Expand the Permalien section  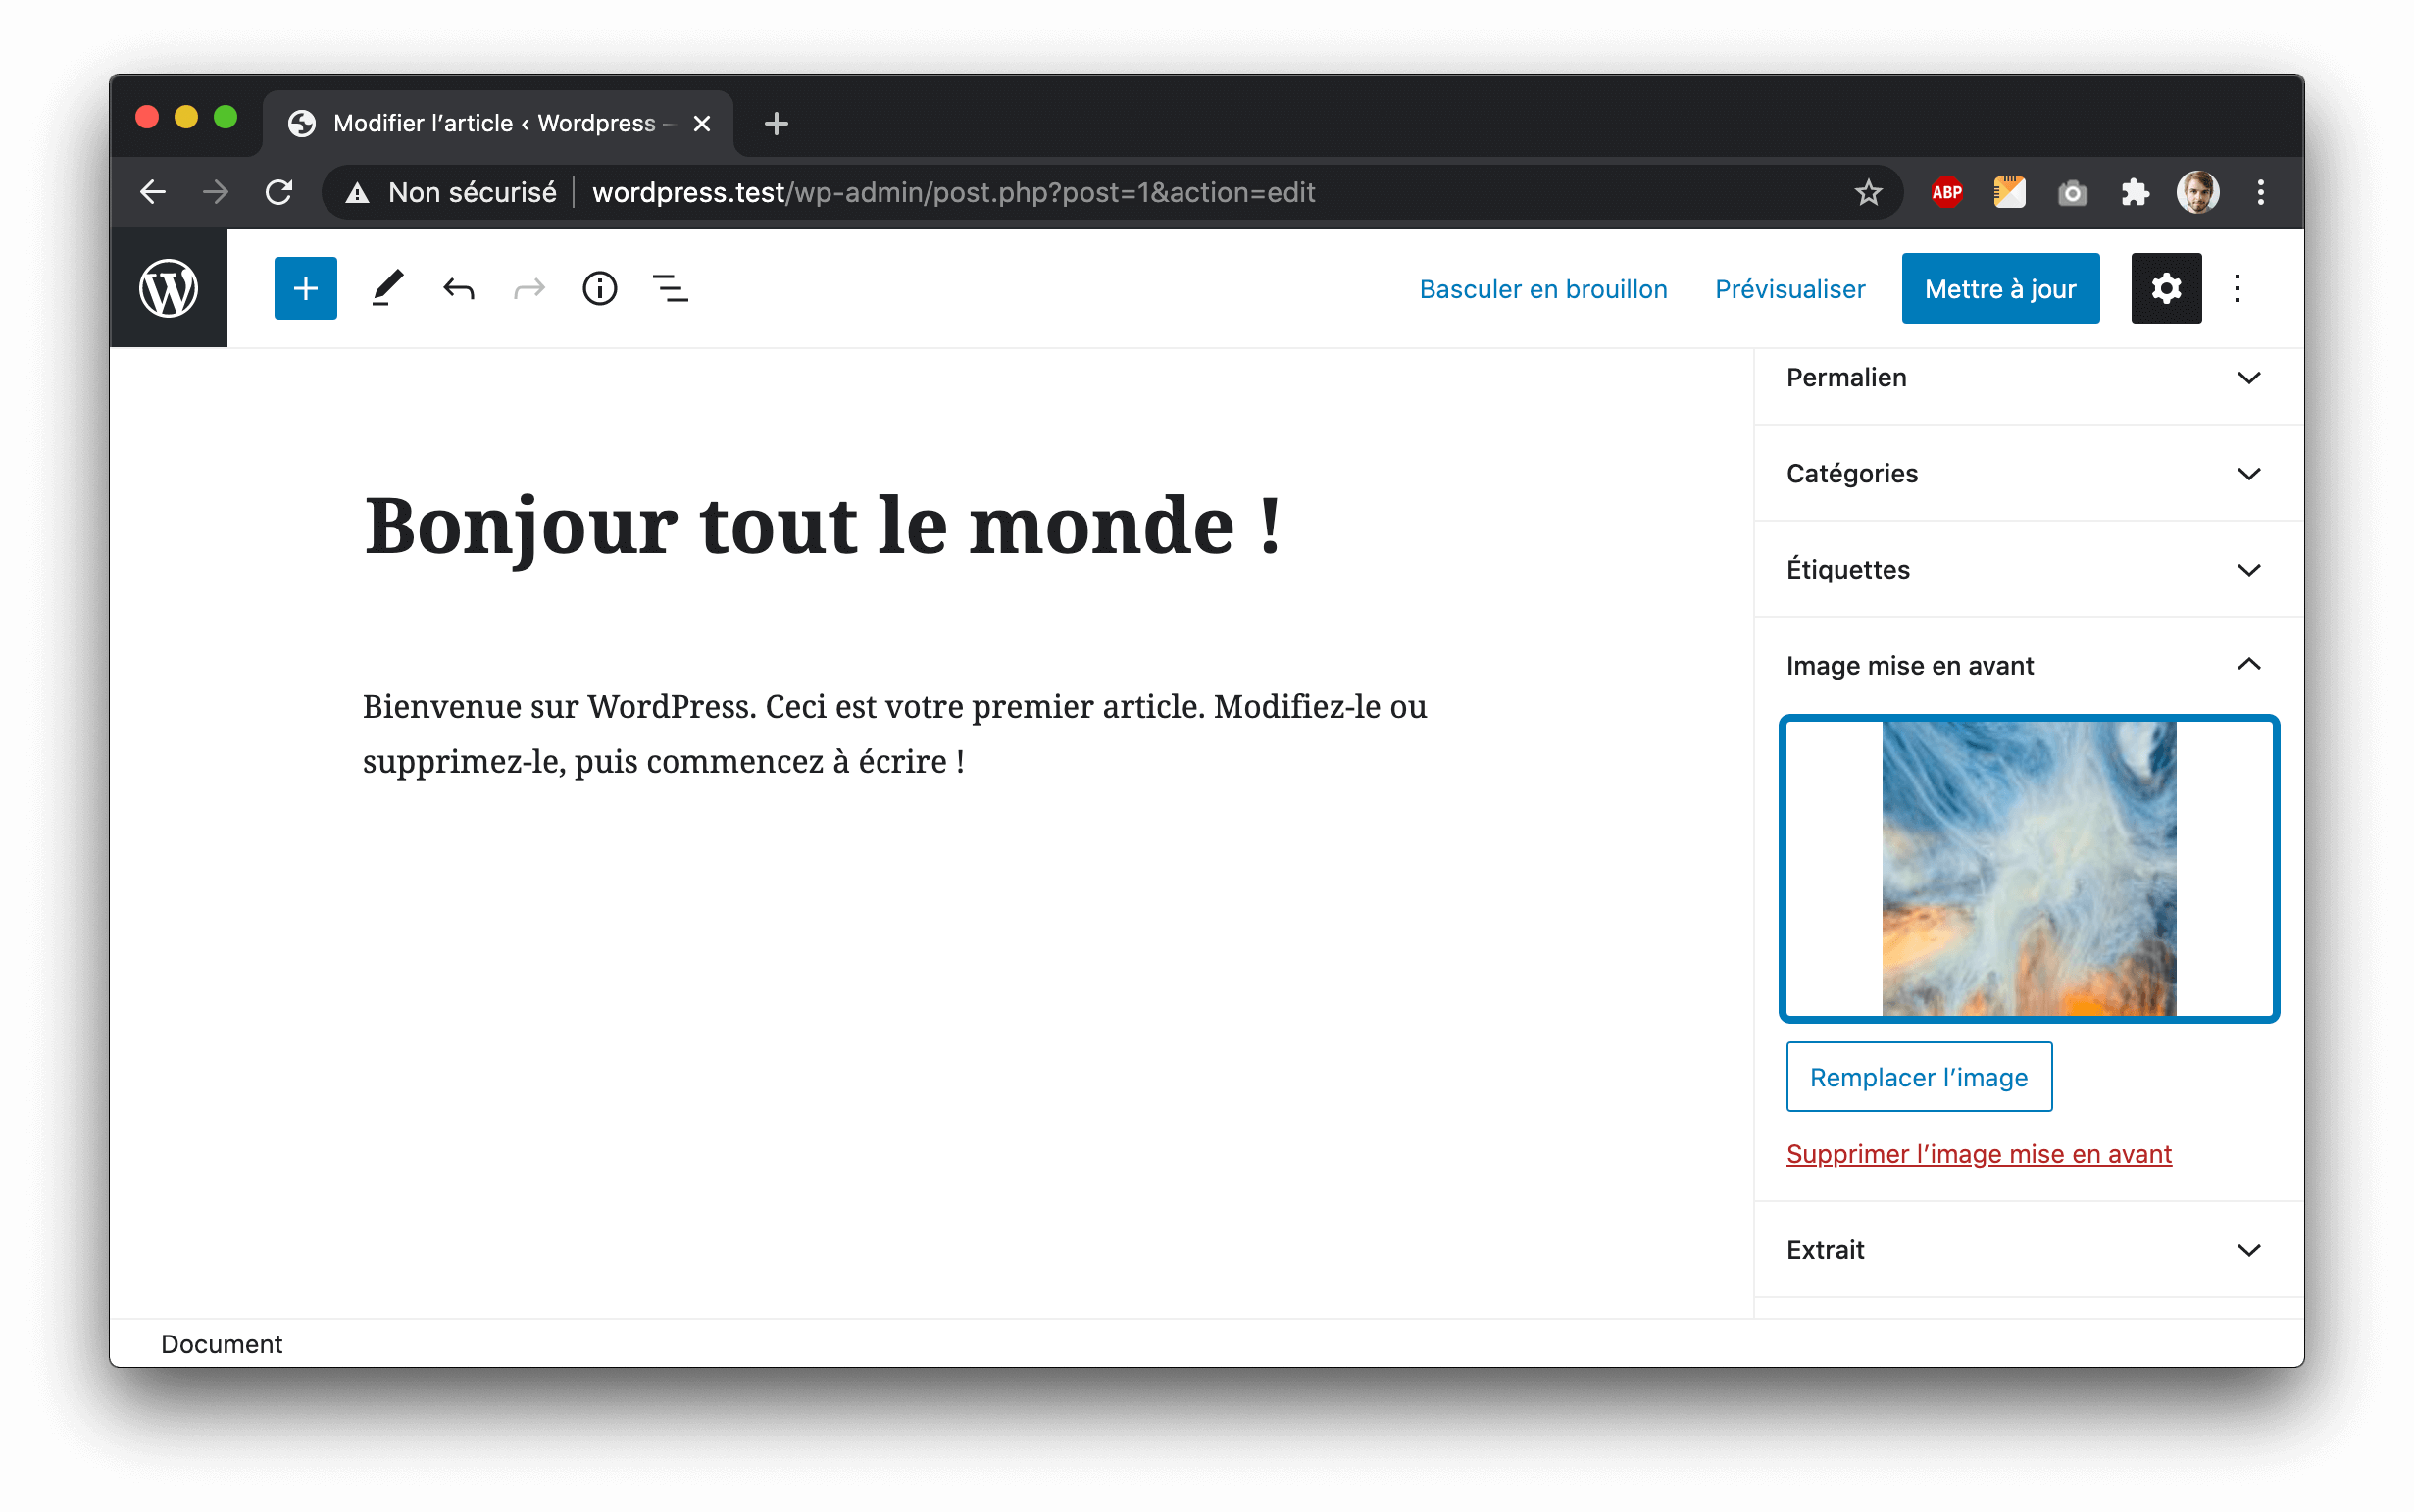coord(2026,378)
